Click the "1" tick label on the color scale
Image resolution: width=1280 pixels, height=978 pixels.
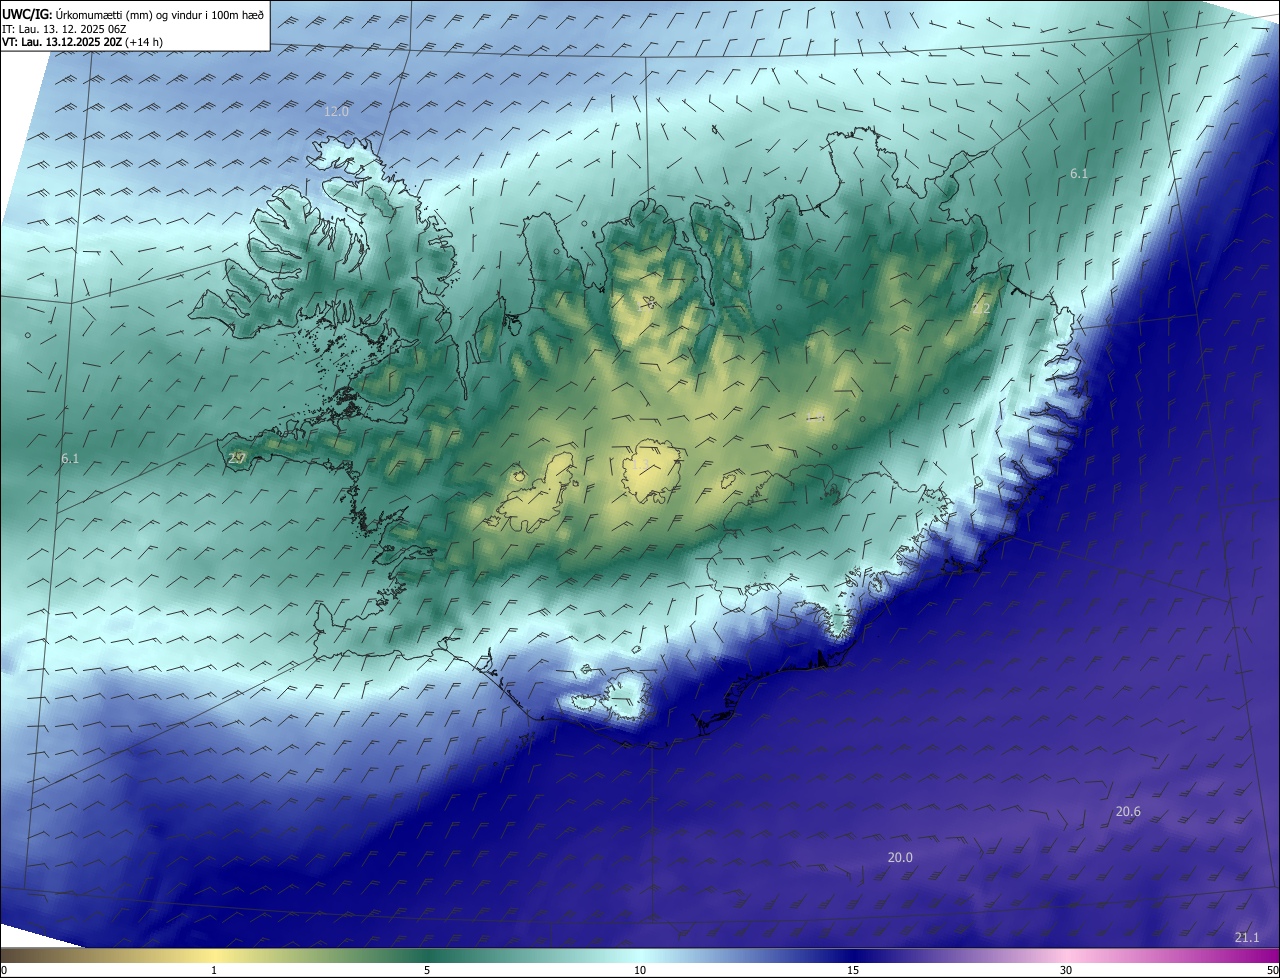tap(214, 970)
